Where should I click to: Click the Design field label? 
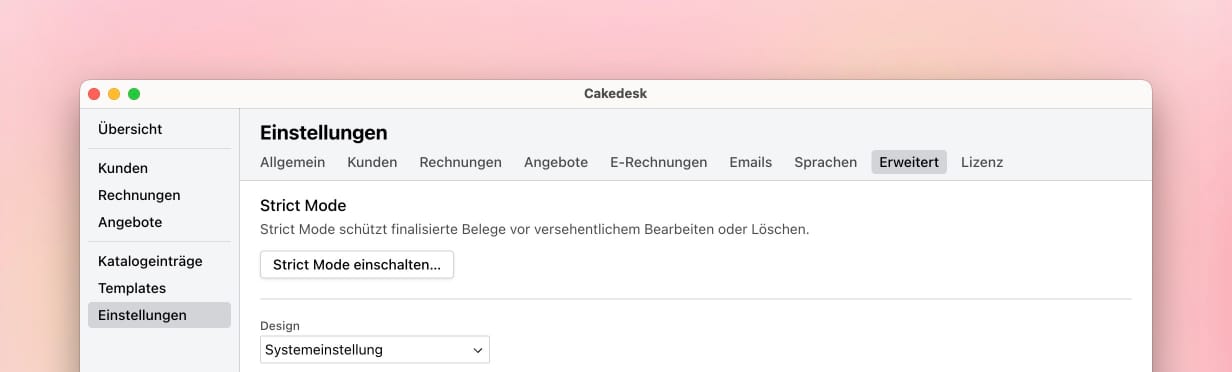280,326
